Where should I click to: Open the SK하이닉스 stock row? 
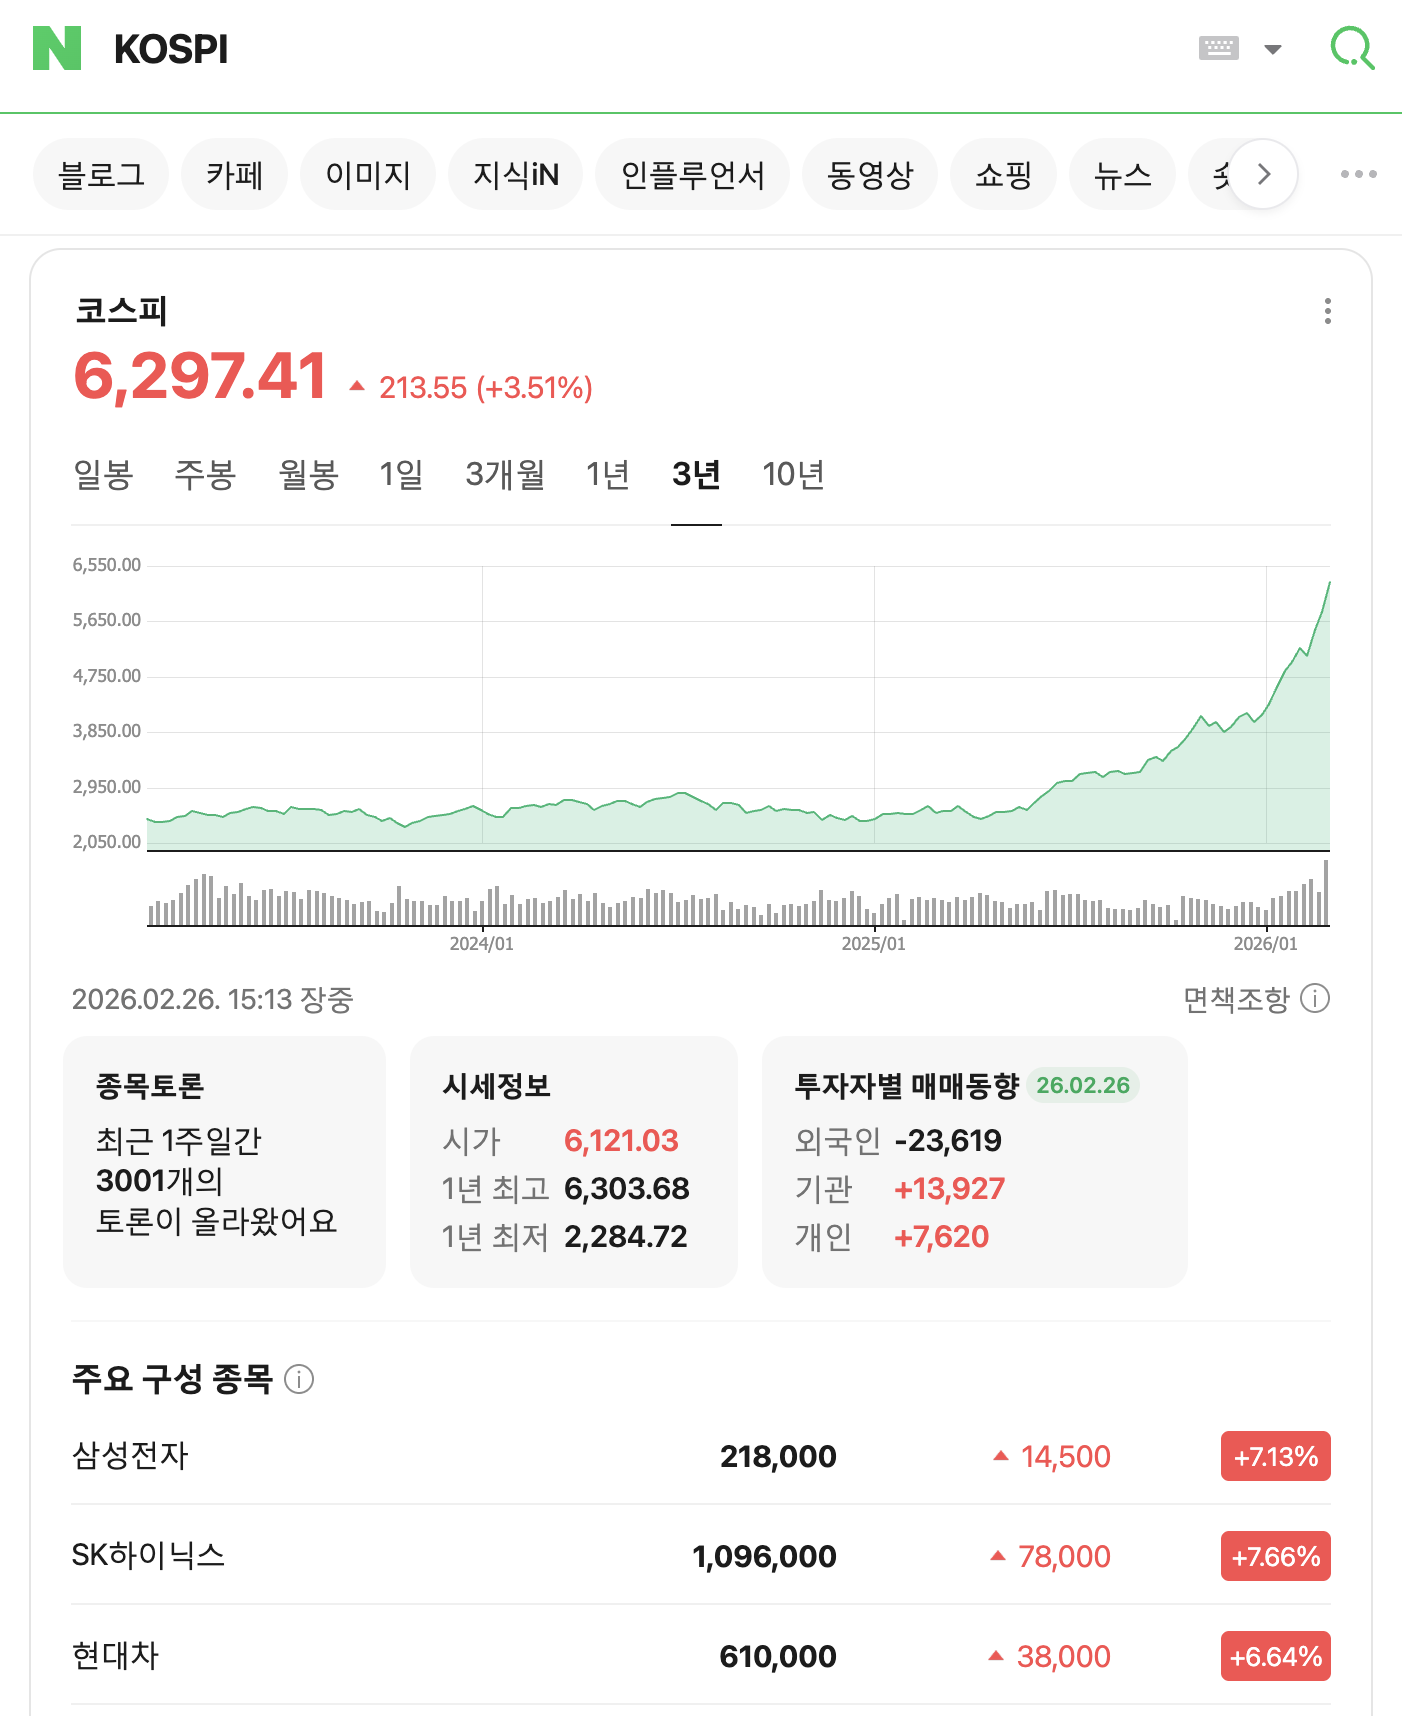[x=701, y=1556]
